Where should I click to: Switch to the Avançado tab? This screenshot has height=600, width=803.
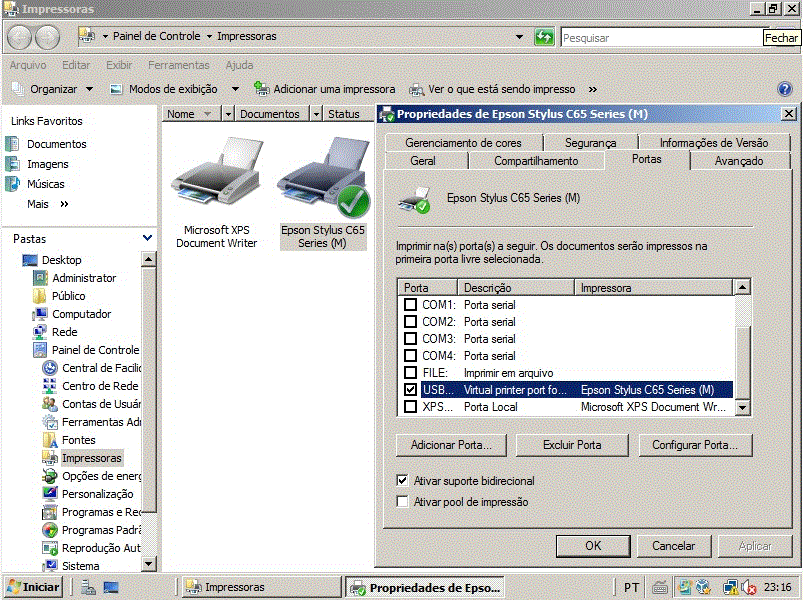tap(738, 161)
